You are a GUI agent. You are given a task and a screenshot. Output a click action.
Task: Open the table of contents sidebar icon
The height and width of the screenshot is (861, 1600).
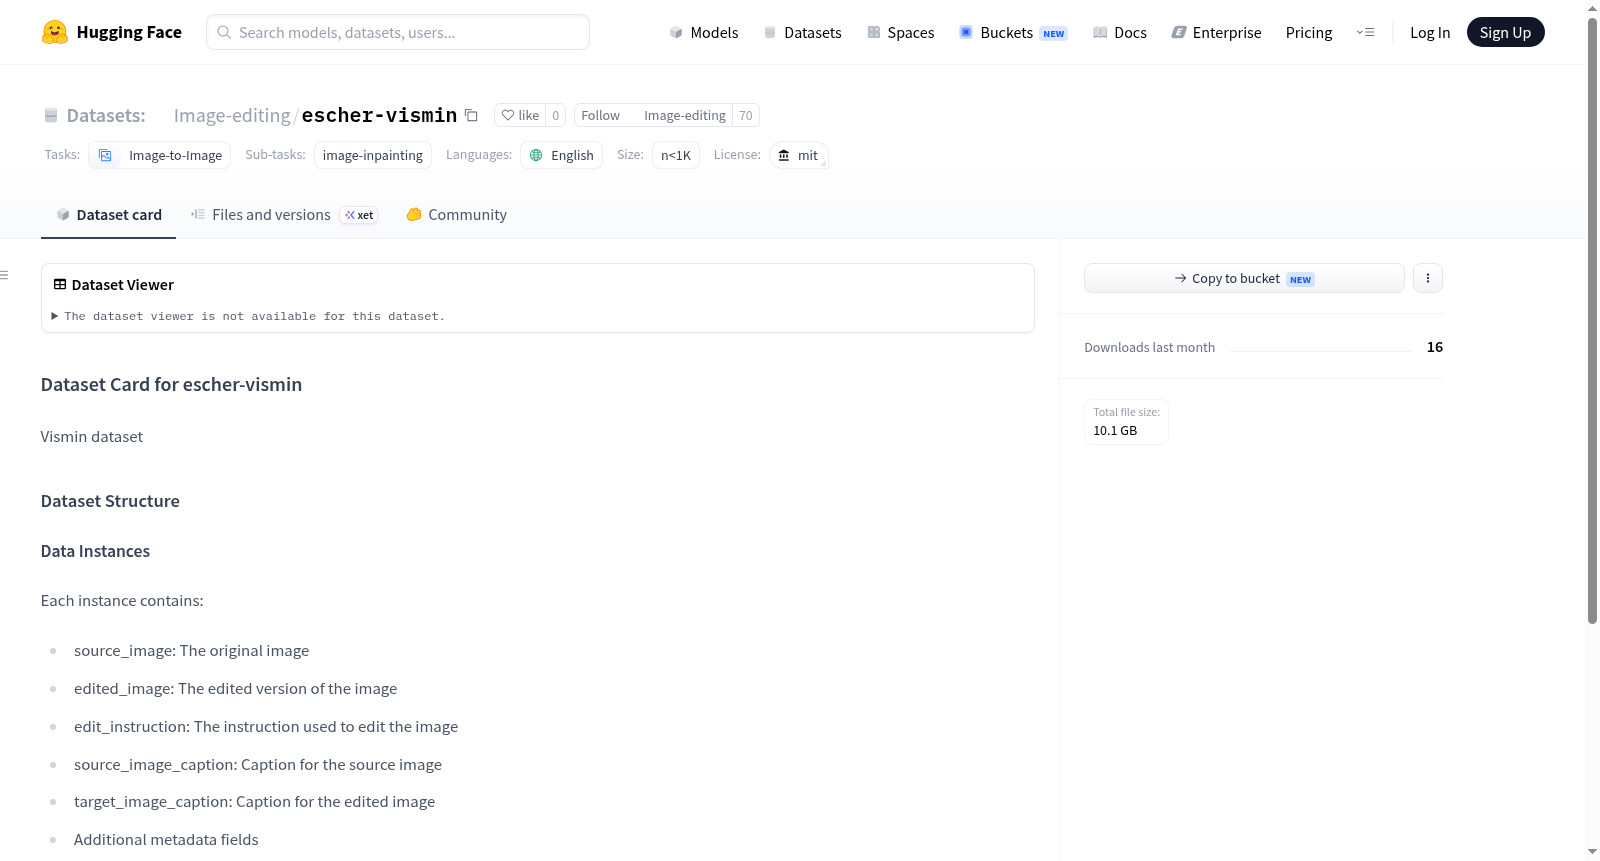point(4,275)
